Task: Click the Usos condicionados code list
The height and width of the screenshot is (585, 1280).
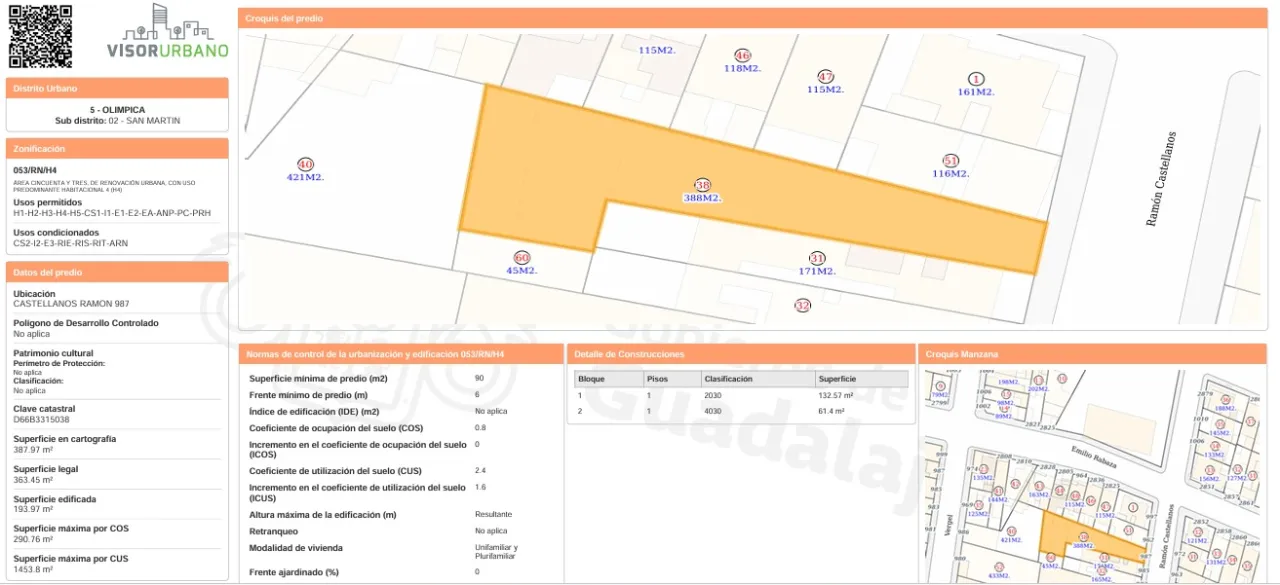Action: [70, 243]
